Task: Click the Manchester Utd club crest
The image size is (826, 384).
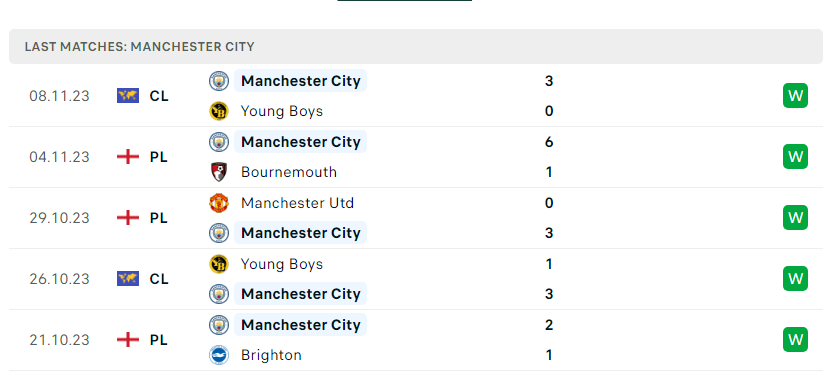Action: click(x=219, y=203)
